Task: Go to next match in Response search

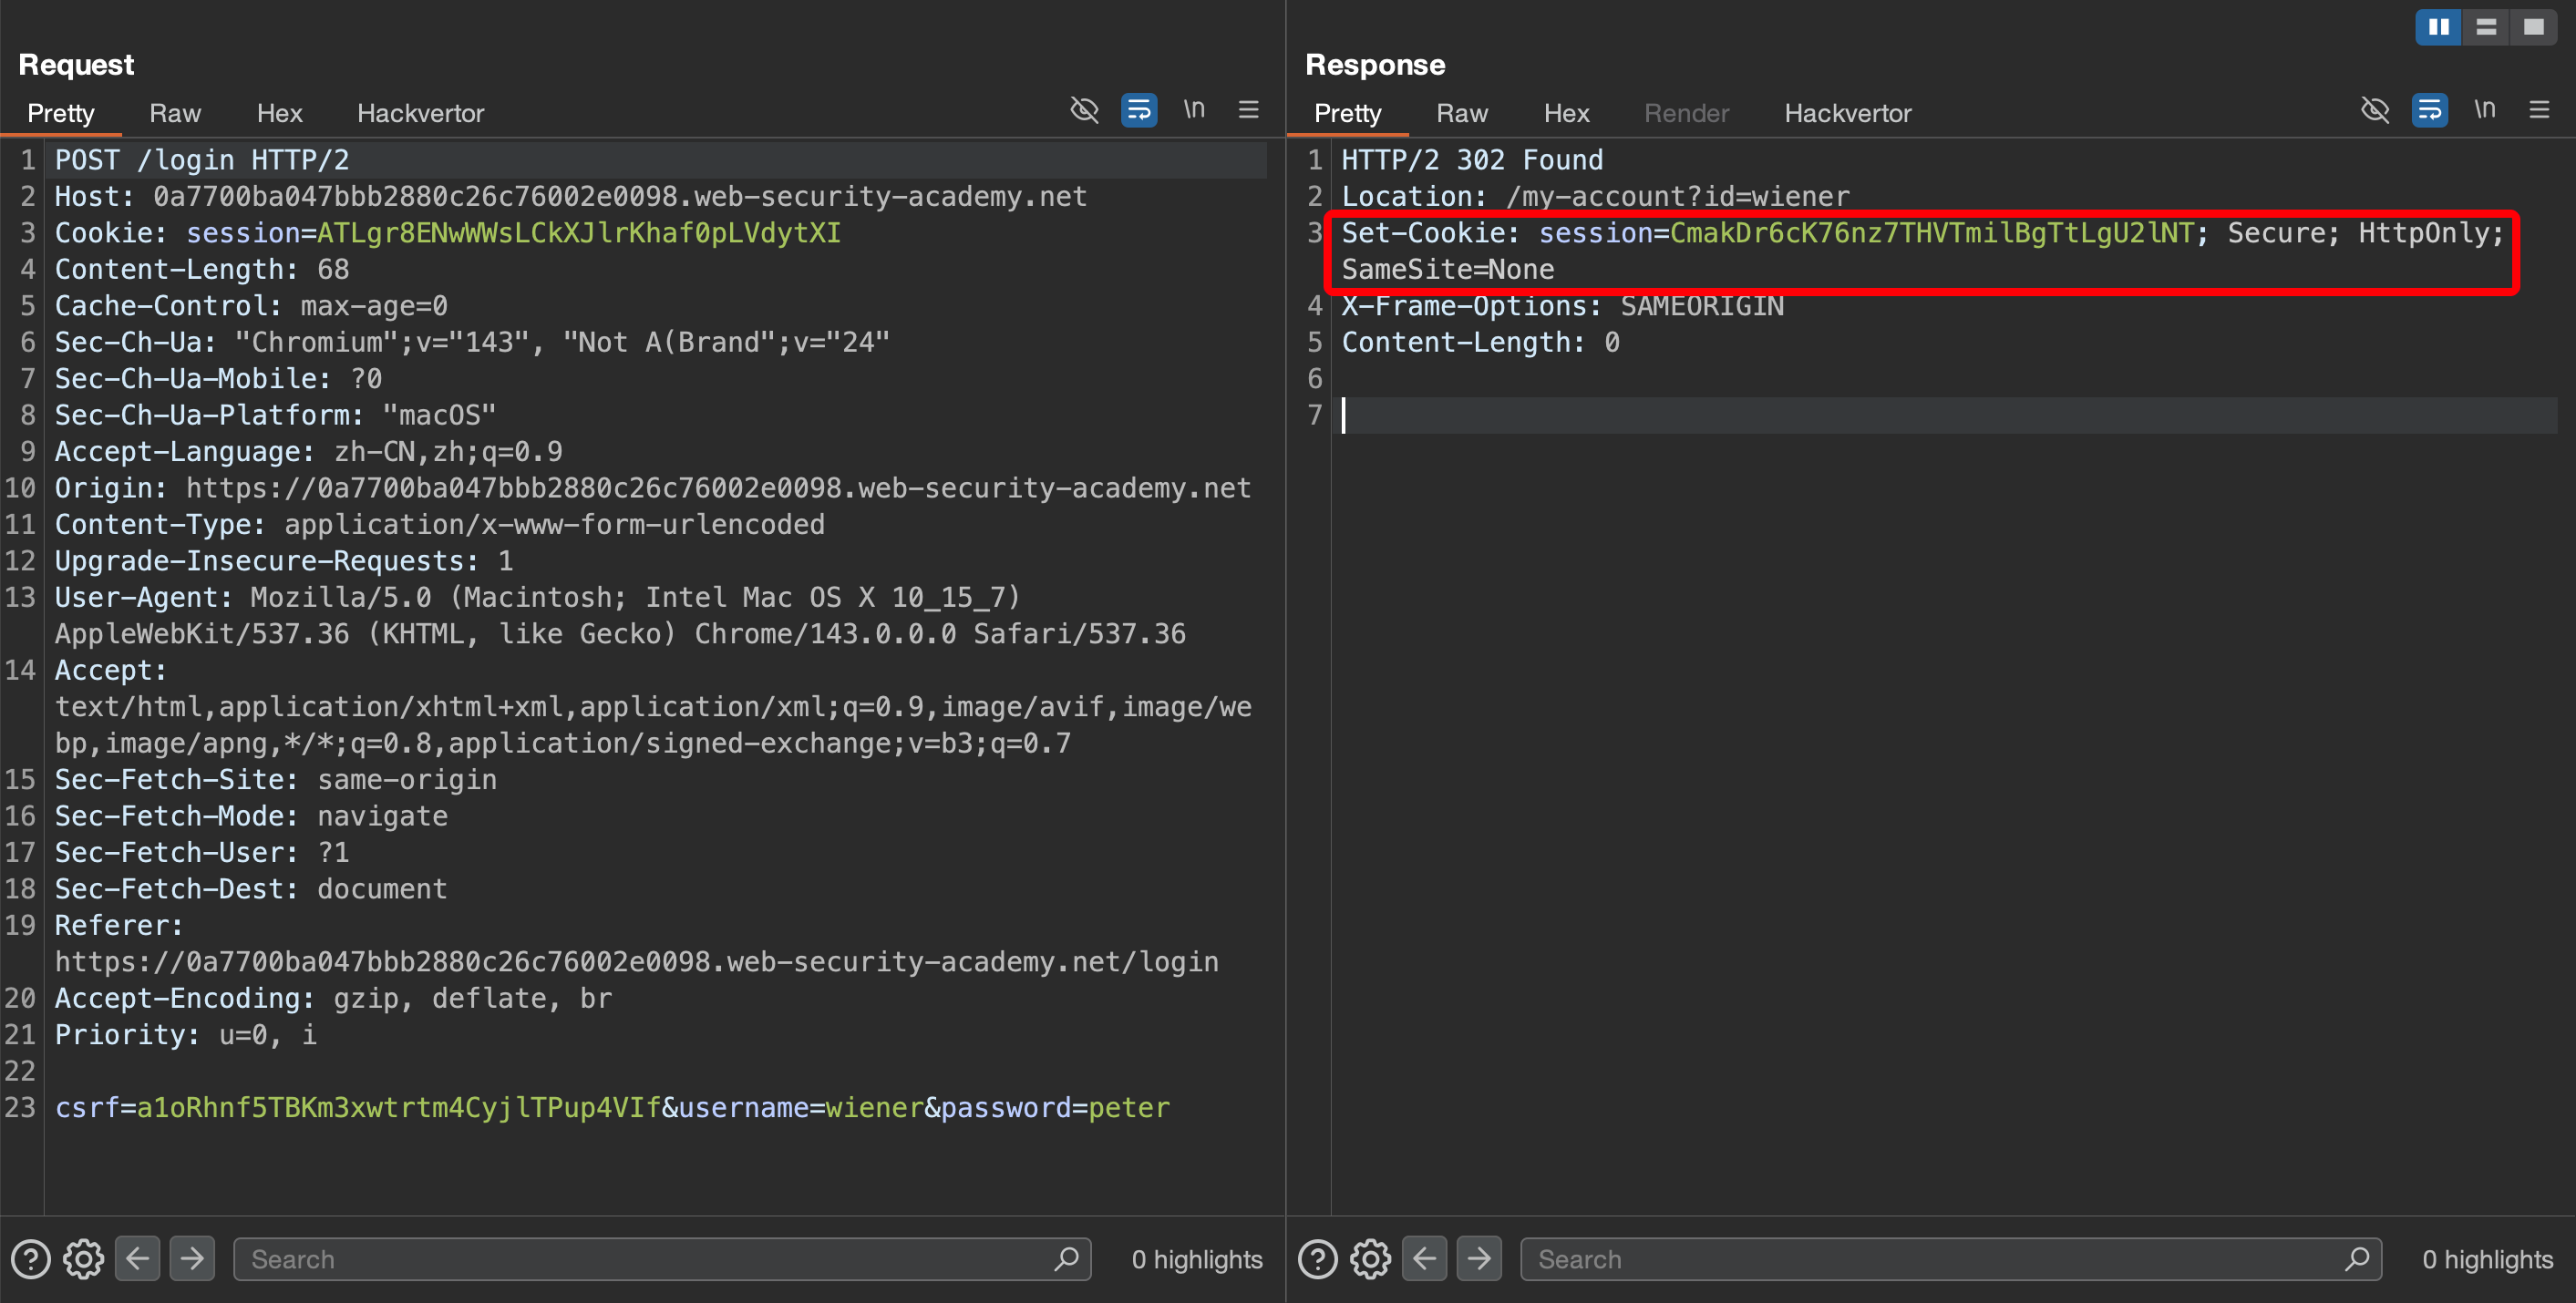Action: [x=1479, y=1258]
